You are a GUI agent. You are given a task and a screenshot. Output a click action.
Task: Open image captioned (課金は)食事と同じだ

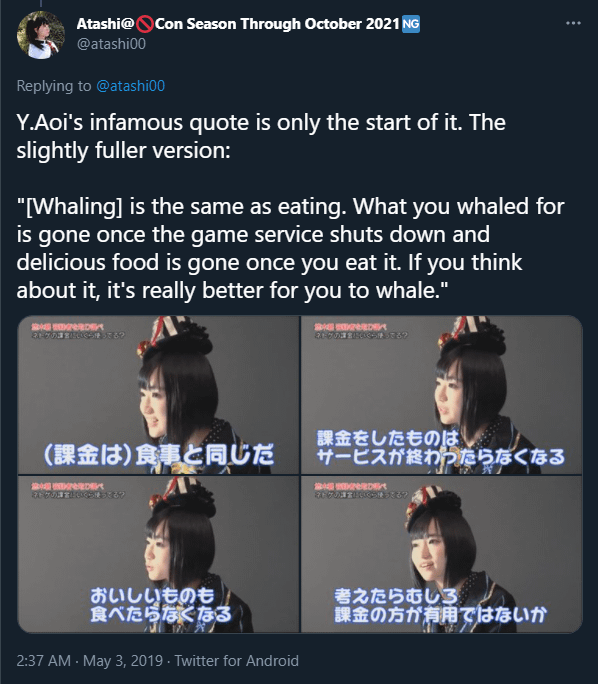point(158,395)
